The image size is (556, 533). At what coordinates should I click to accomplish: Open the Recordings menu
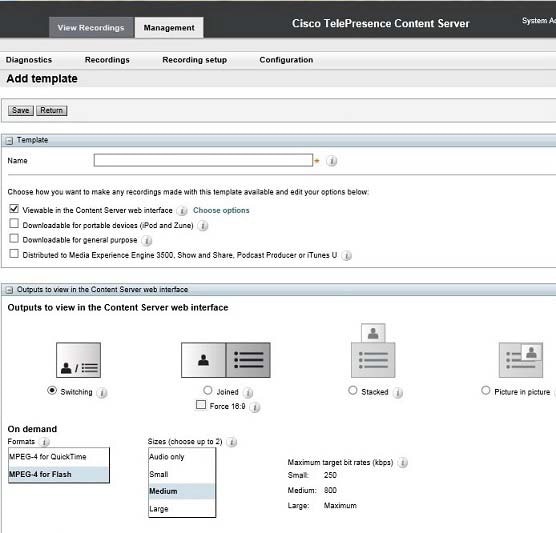click(x=107, y=60)
